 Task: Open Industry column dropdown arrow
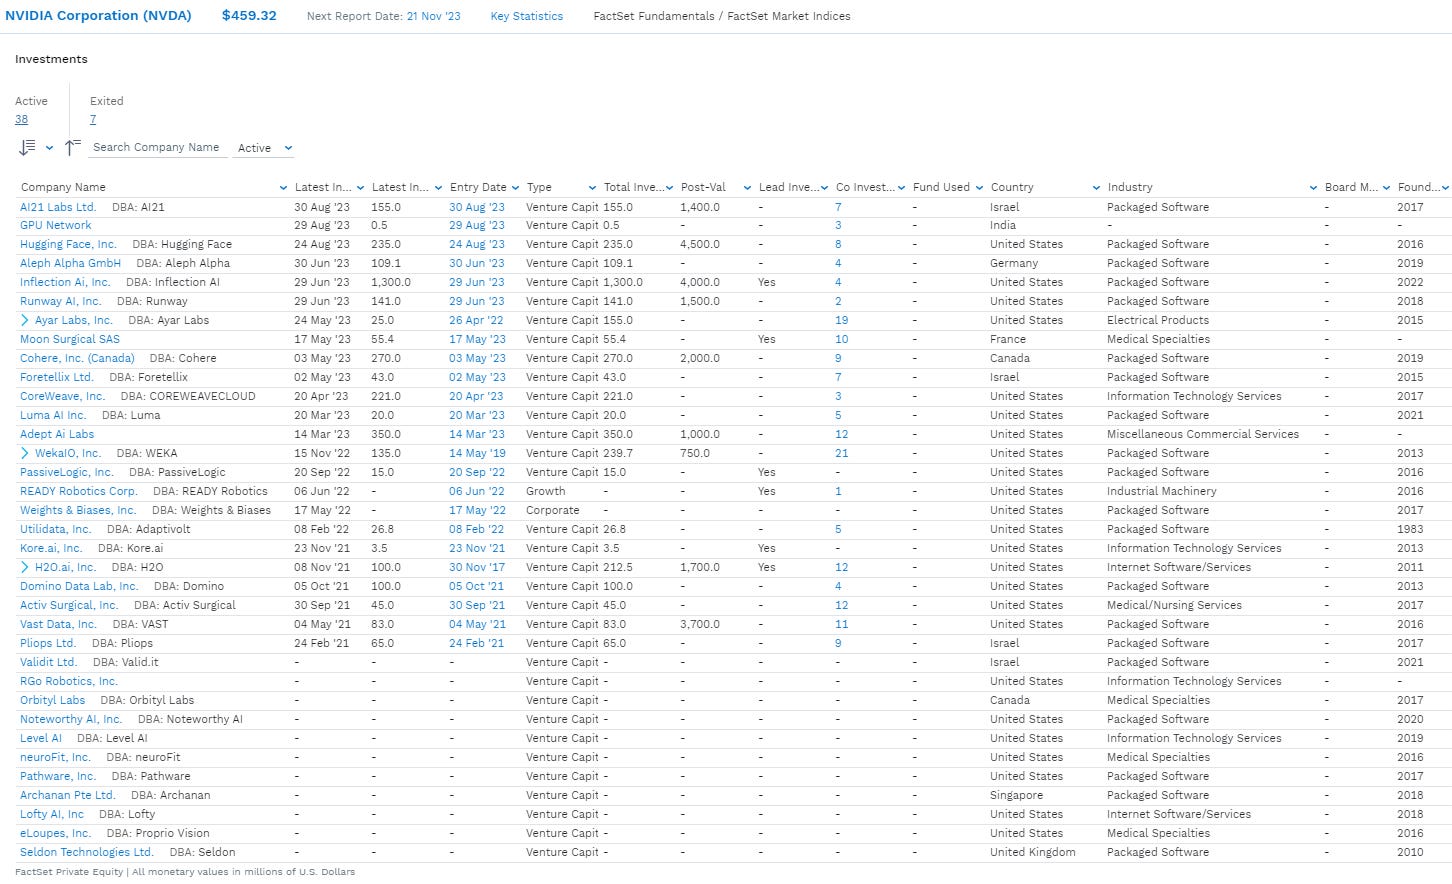click(1313, 188)
